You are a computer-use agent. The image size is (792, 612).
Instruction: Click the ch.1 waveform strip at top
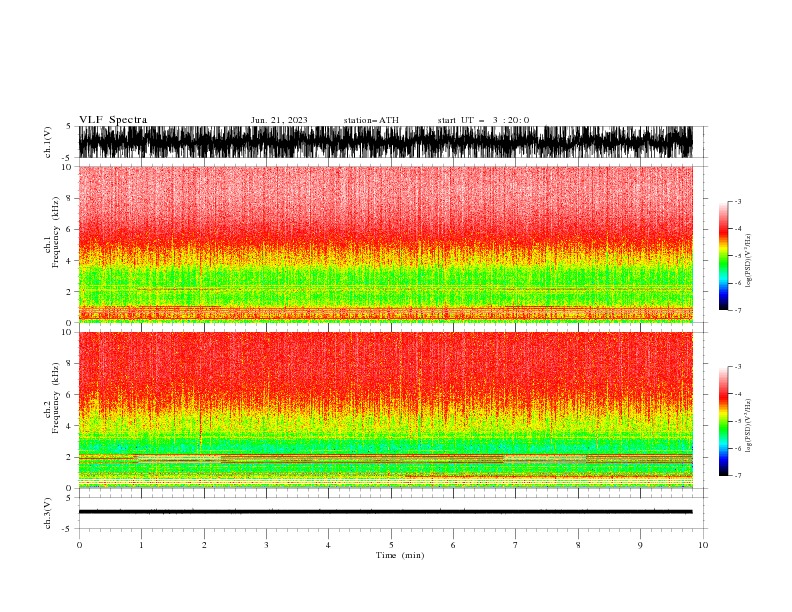386,142
